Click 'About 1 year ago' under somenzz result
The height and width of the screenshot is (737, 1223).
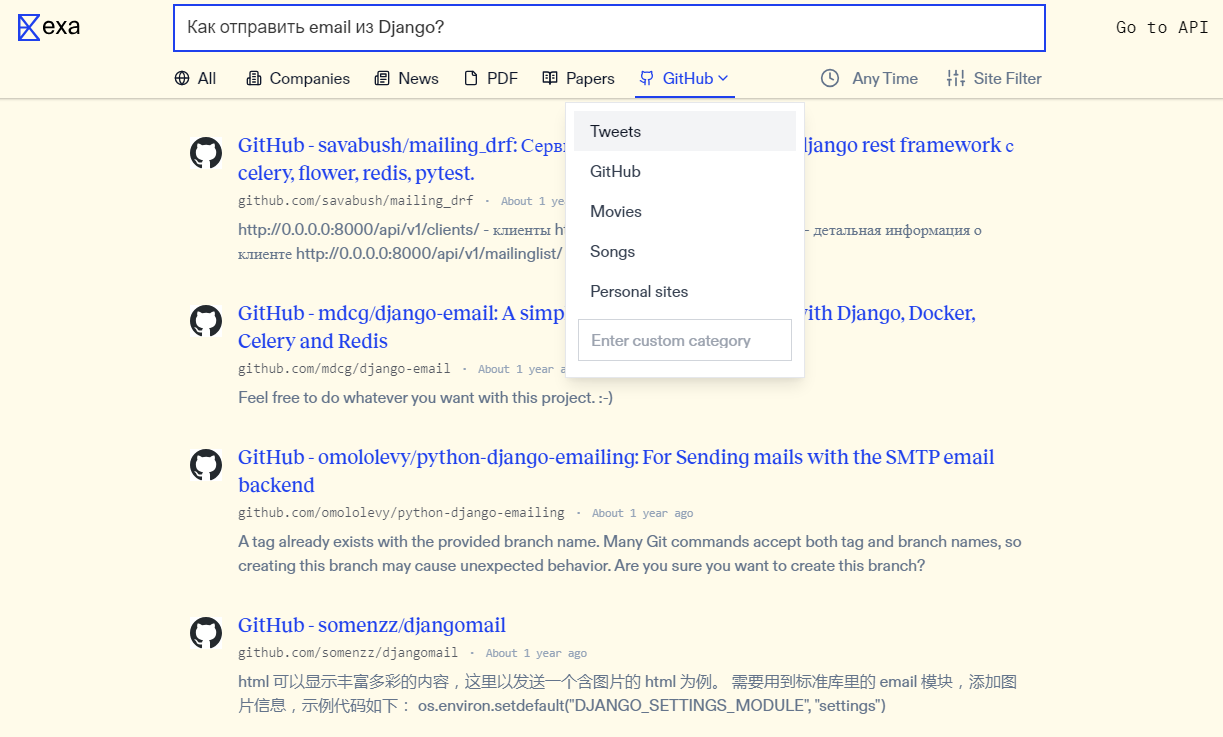click(x=536, y=653)
